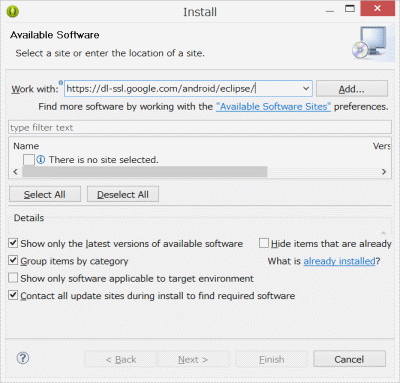The image size is (400, 383).
Task: Open the Work with site dropdown arrow
Action: tap(306, 89)
